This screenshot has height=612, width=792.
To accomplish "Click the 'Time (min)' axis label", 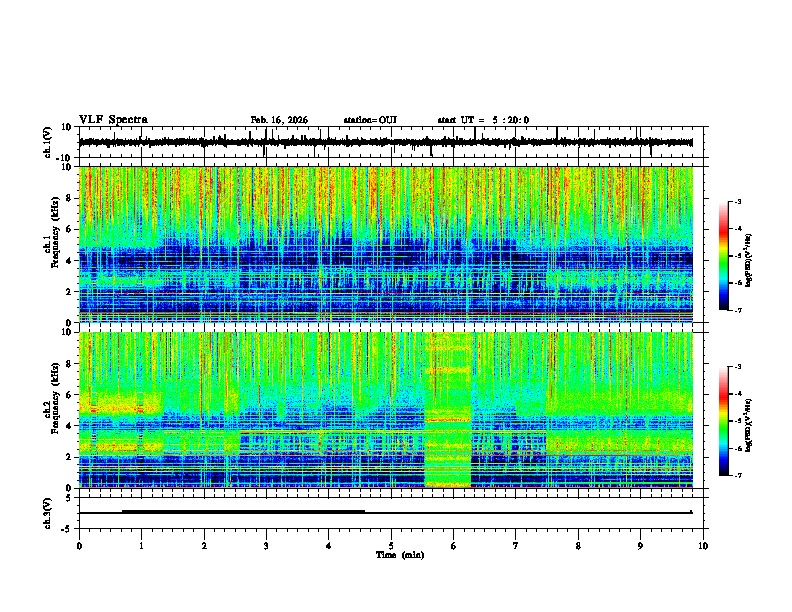I will 400,555.
